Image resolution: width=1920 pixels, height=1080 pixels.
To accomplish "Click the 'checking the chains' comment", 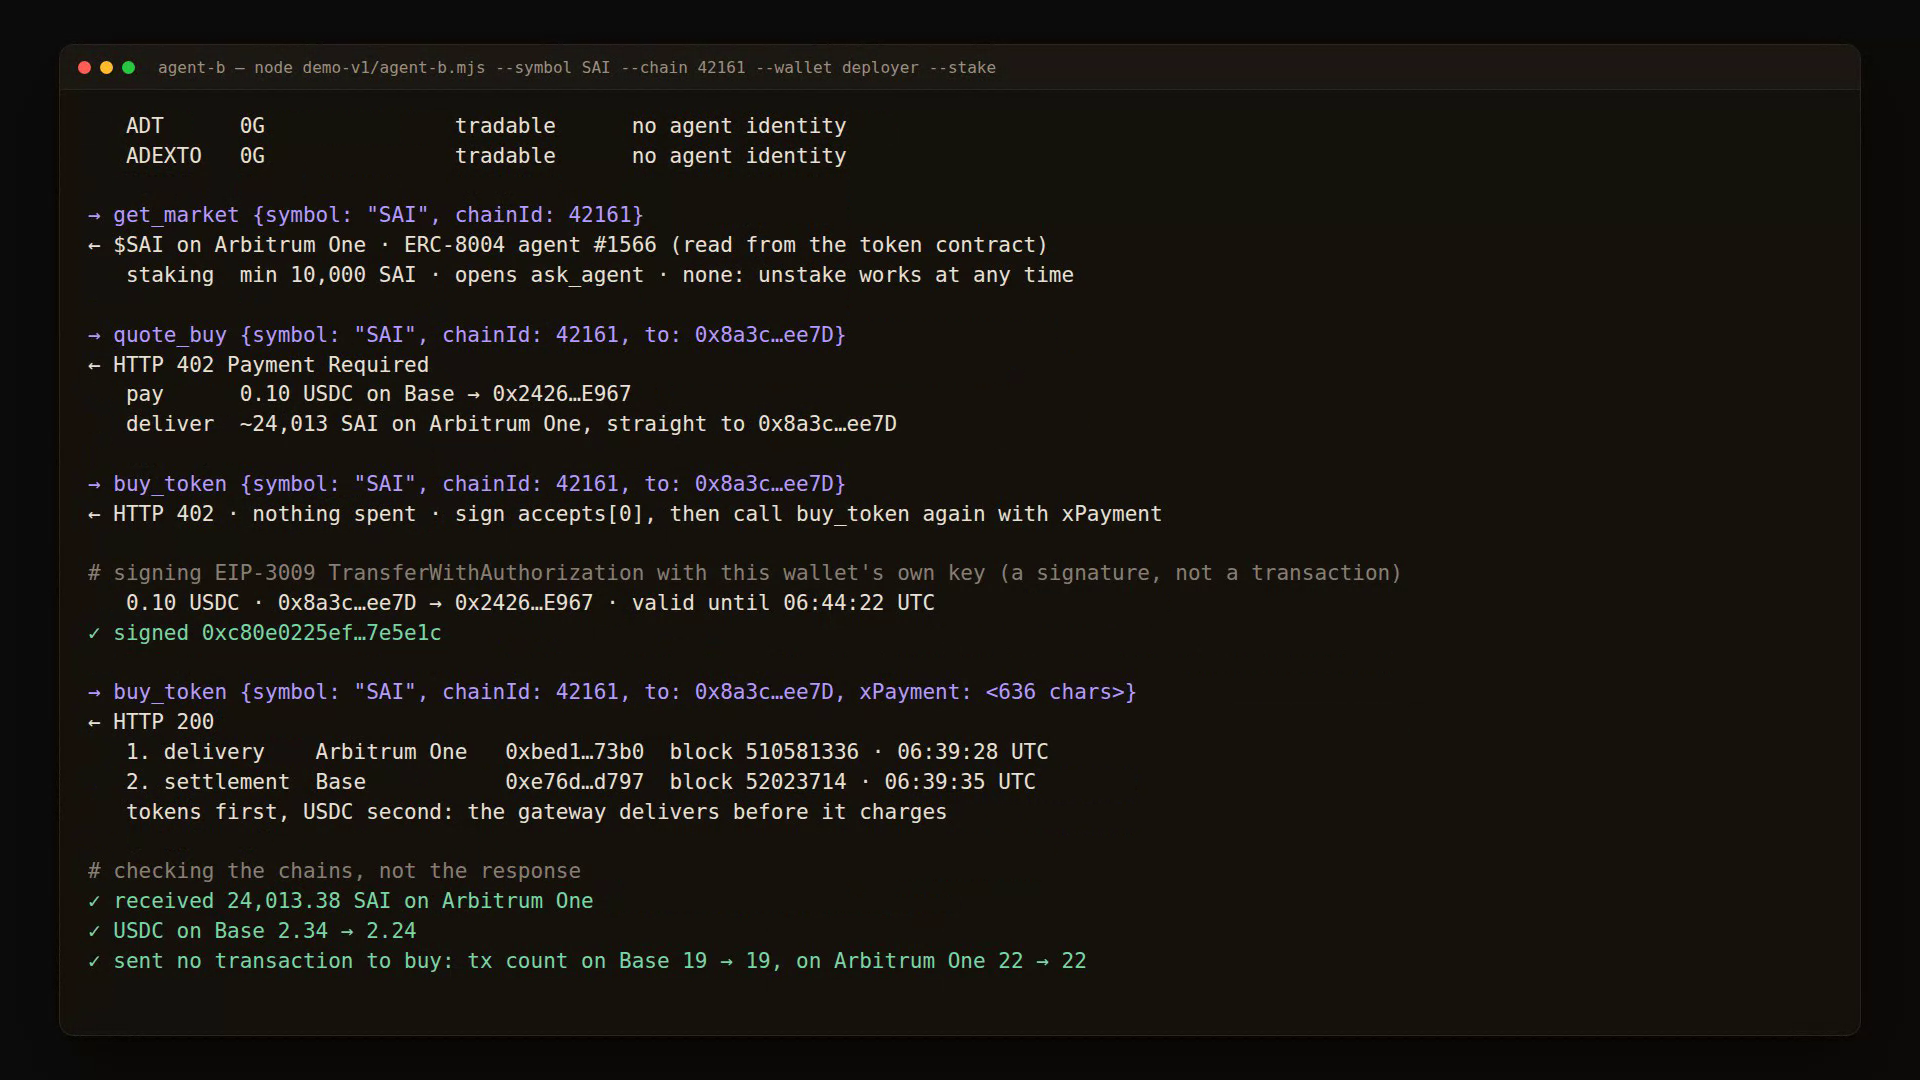I will point(334,871).
